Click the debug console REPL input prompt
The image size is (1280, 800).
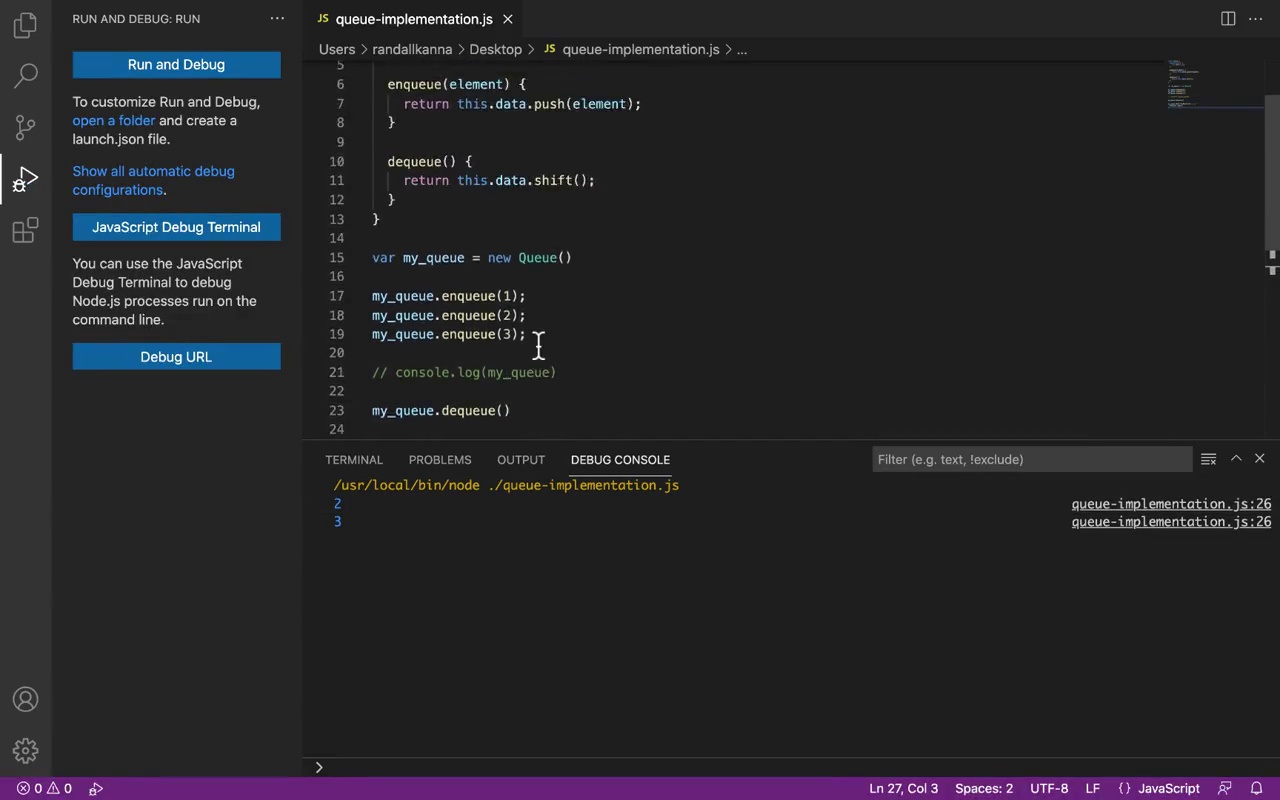pos(790,767)
